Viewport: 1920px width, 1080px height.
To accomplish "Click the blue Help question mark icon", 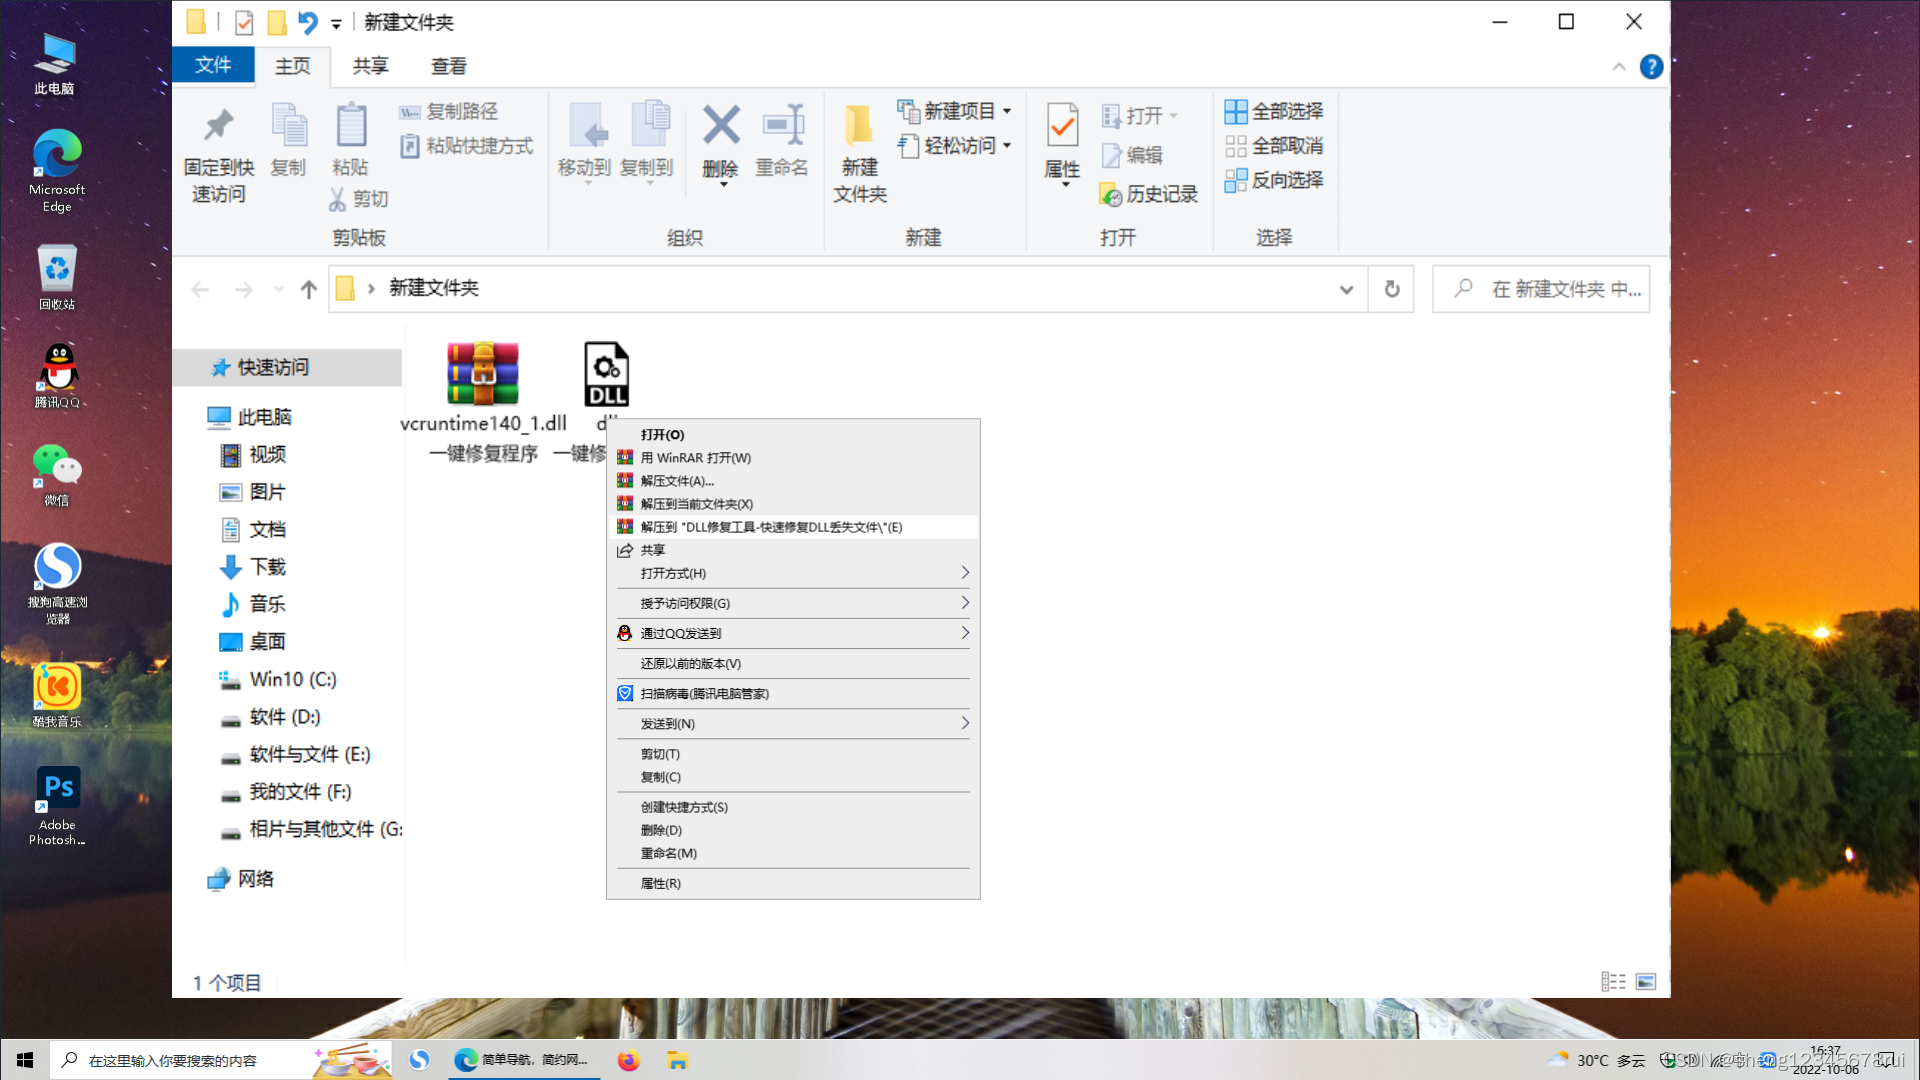I will point(1651,67).
